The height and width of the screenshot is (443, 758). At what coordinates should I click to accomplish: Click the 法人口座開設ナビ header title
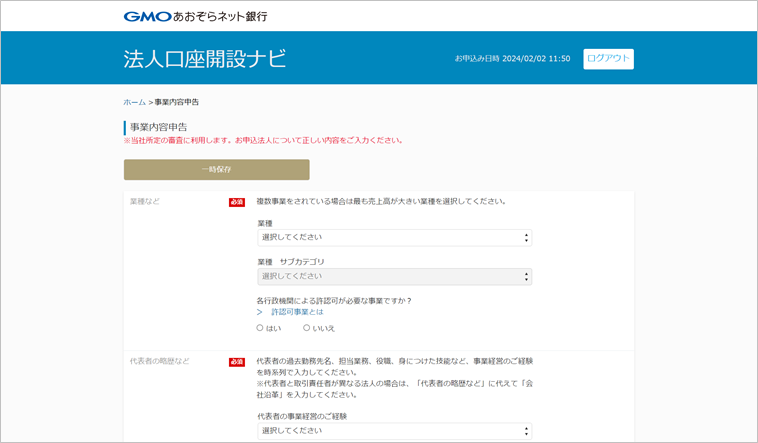coord(205,59)
